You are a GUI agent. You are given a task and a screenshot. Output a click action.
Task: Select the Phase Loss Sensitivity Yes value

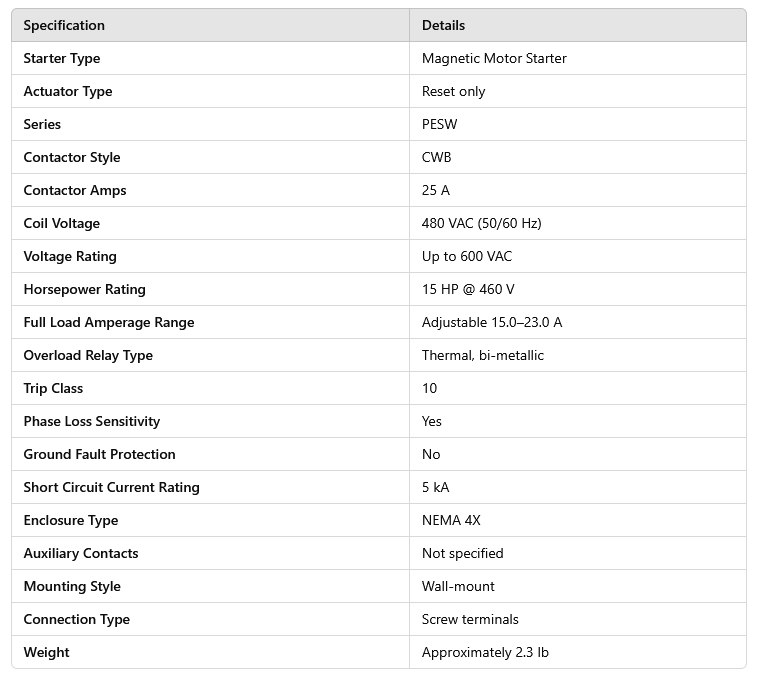pos(432,421)
